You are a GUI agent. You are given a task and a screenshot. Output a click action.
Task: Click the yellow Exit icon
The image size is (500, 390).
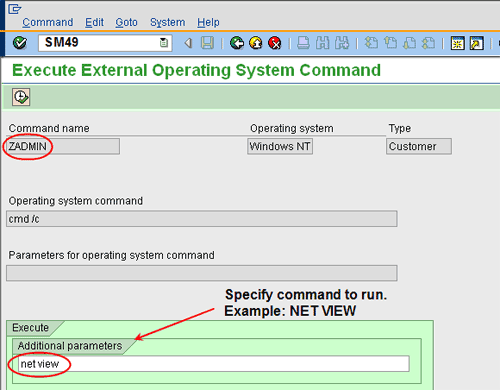[256, 43]
